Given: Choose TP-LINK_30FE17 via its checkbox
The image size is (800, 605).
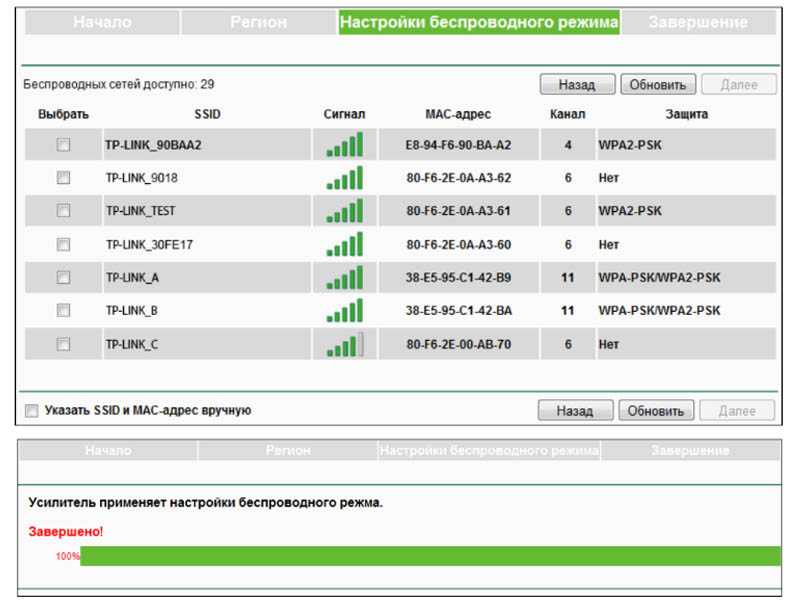Looking at the screenshot, I should 63,244.
